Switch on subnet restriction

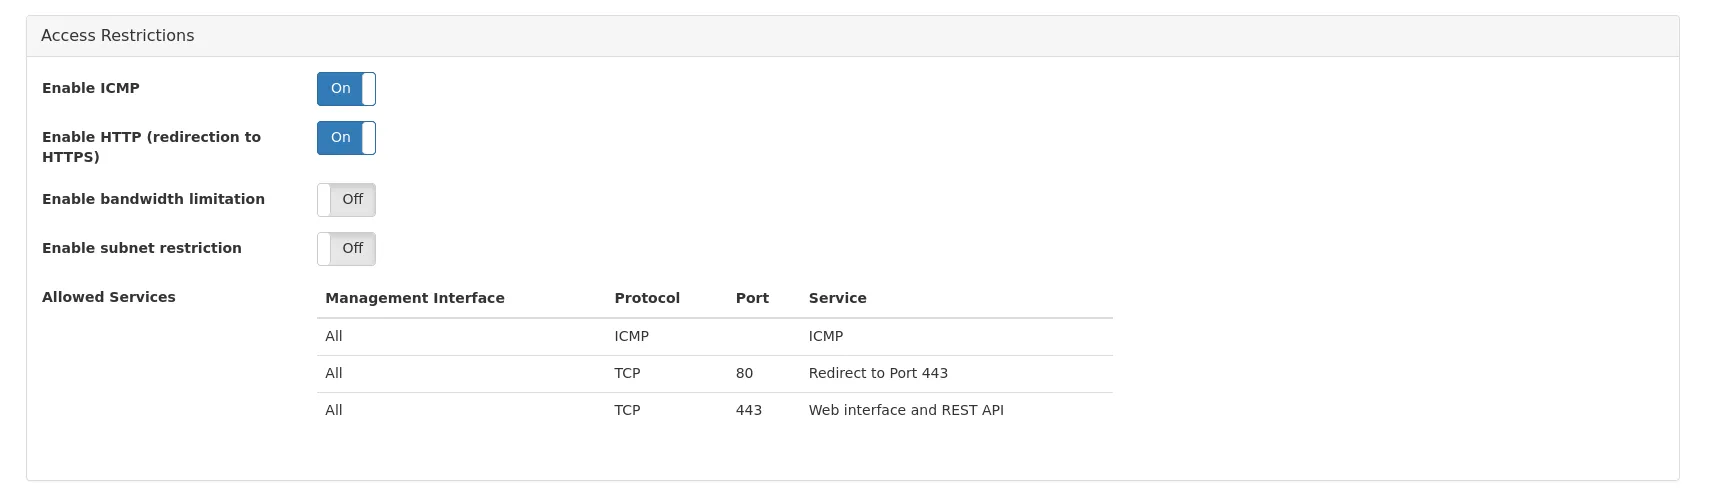pos(346,249)
